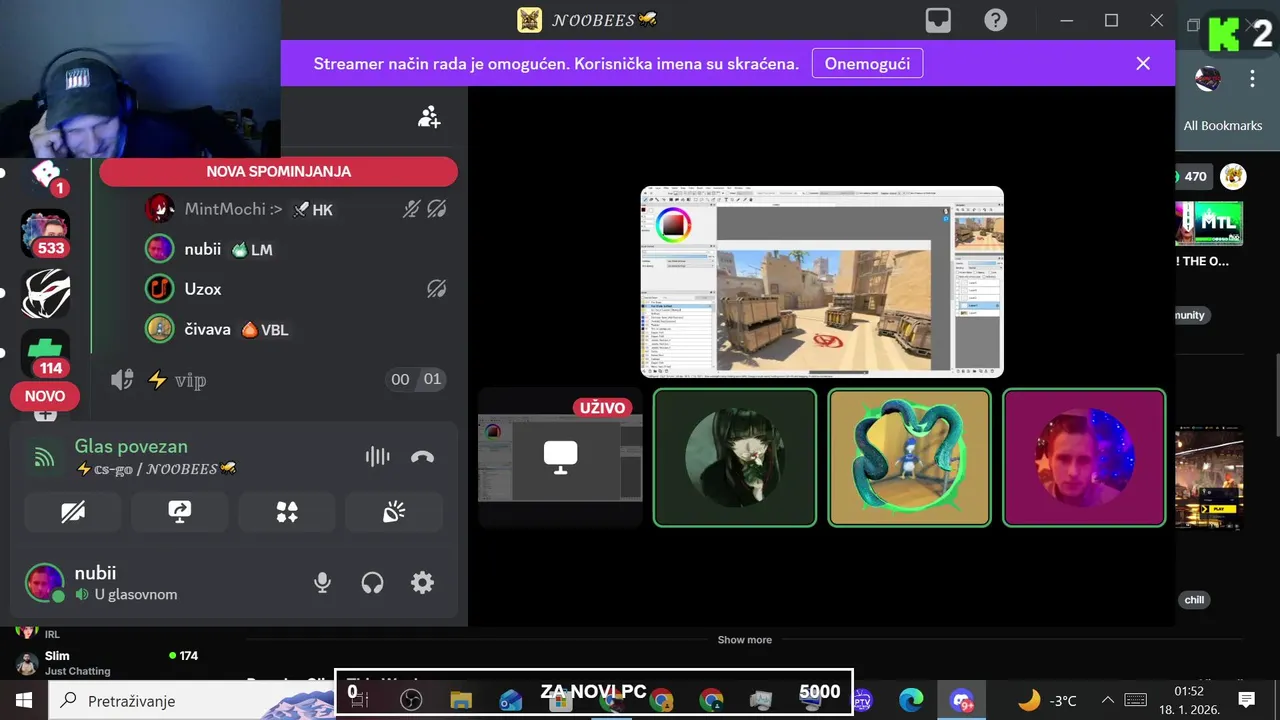1280x720 pixels.
Task: Open touch keyboard tray icon
Action: click(1135, 700)
